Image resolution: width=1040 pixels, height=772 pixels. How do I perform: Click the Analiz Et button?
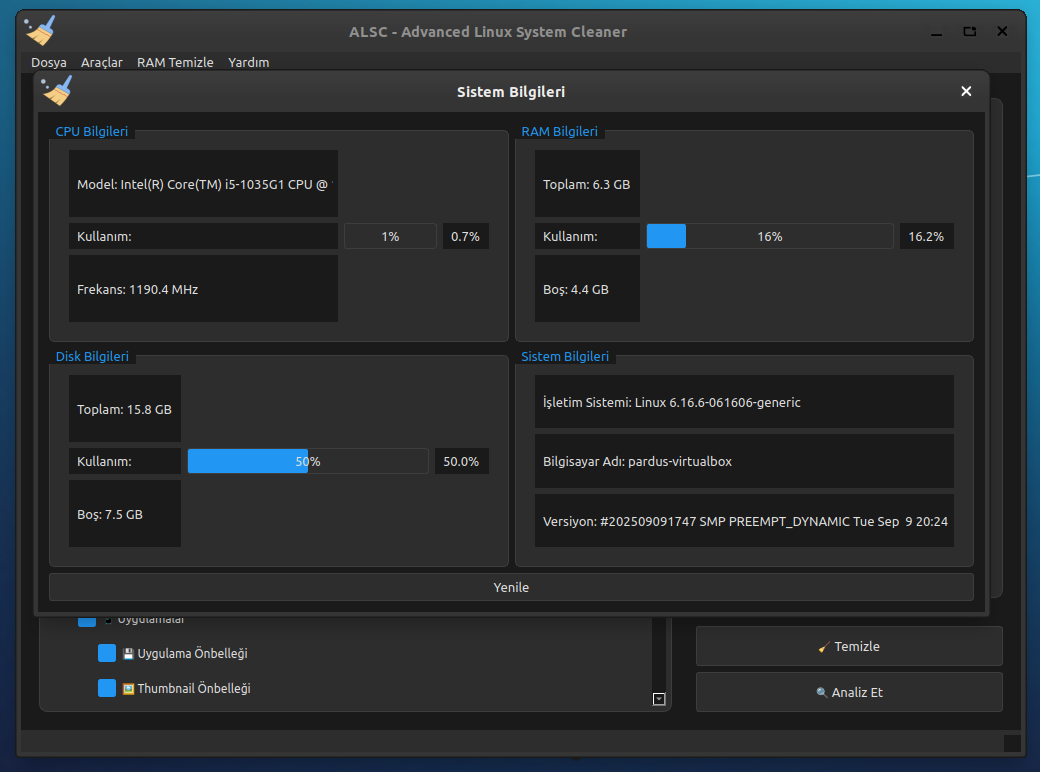tap(849, 692)
